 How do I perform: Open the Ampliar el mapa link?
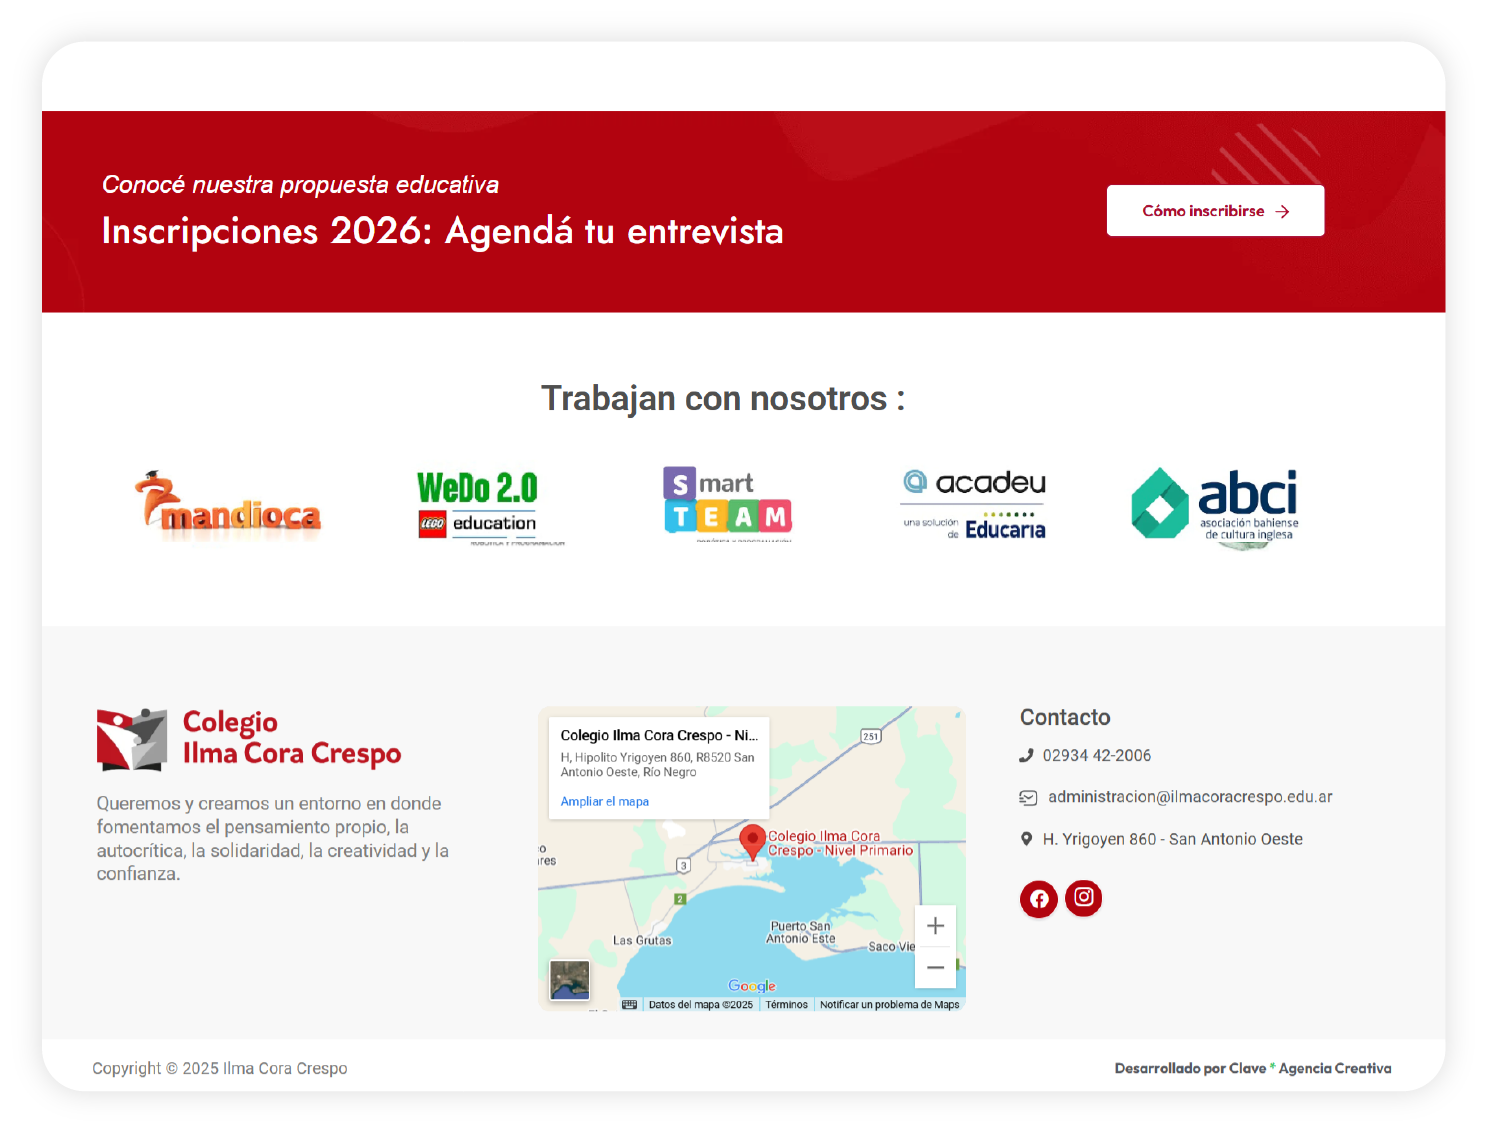click(604, 802)
